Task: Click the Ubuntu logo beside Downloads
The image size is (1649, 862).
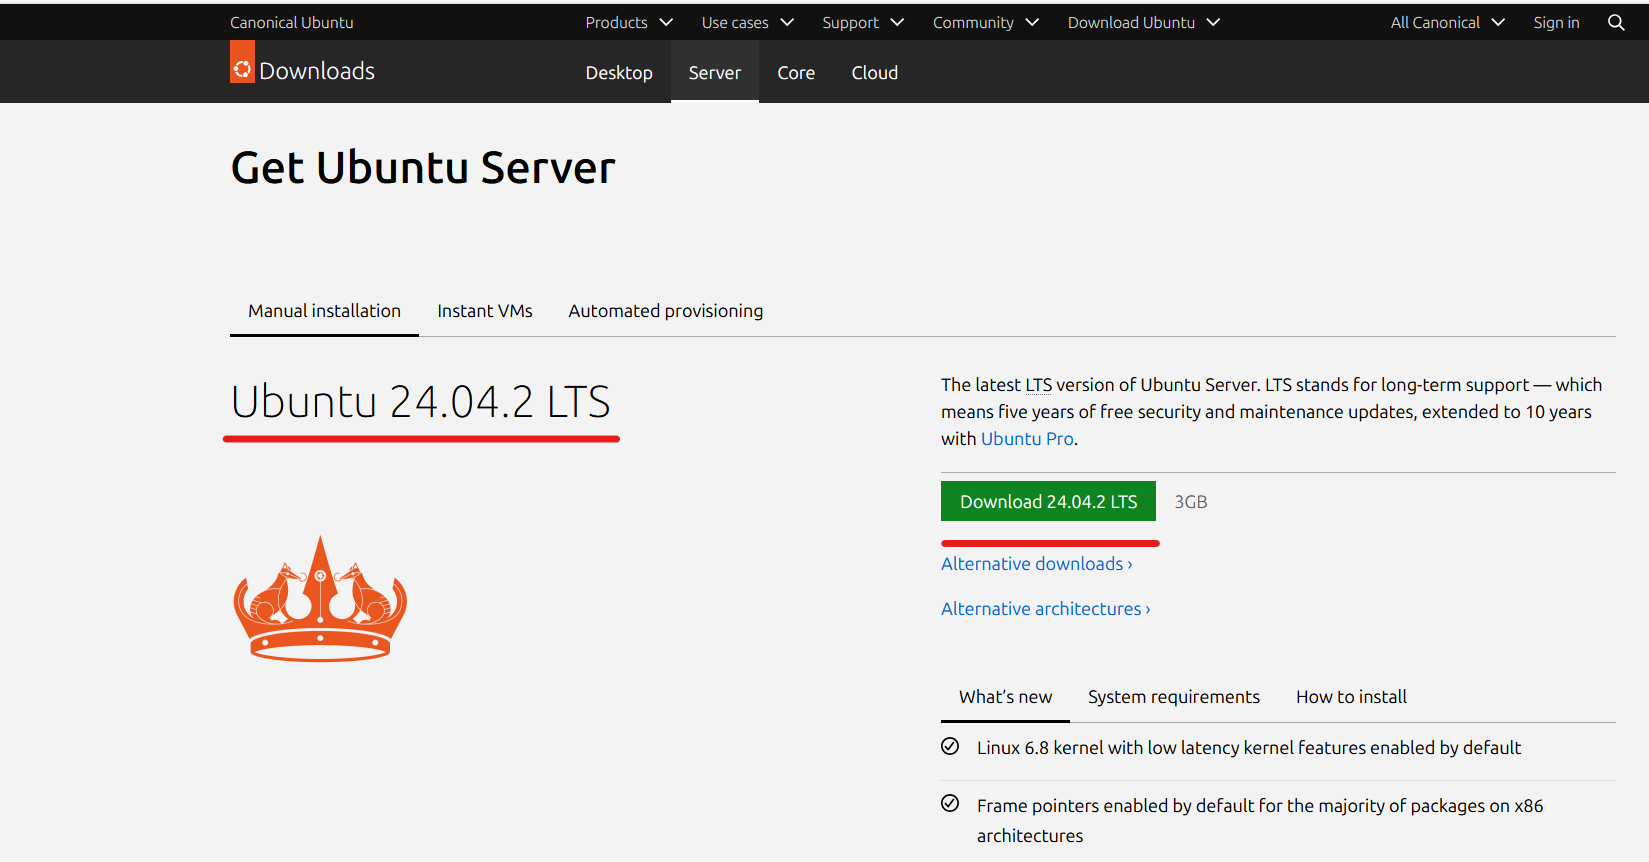Action: [242, 62]
